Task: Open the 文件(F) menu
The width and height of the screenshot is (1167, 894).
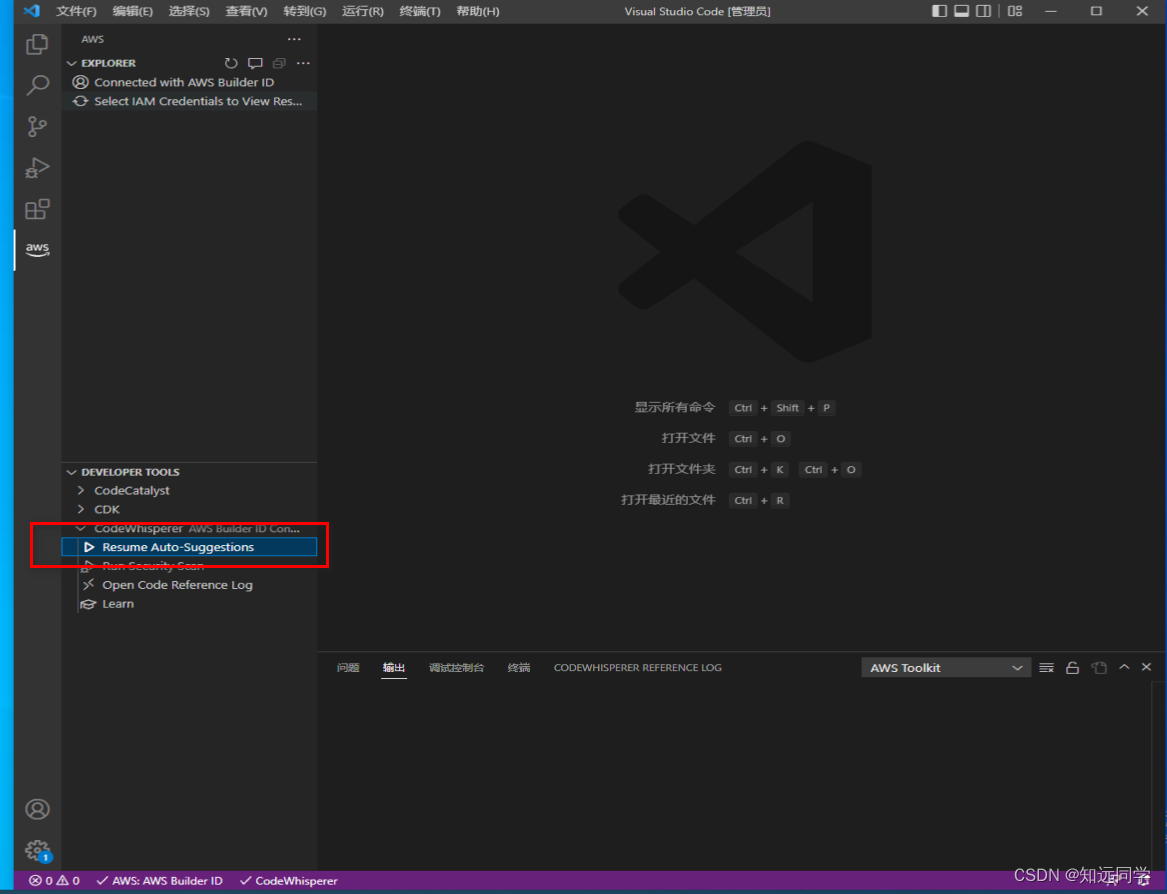Action: click(77, 11)
